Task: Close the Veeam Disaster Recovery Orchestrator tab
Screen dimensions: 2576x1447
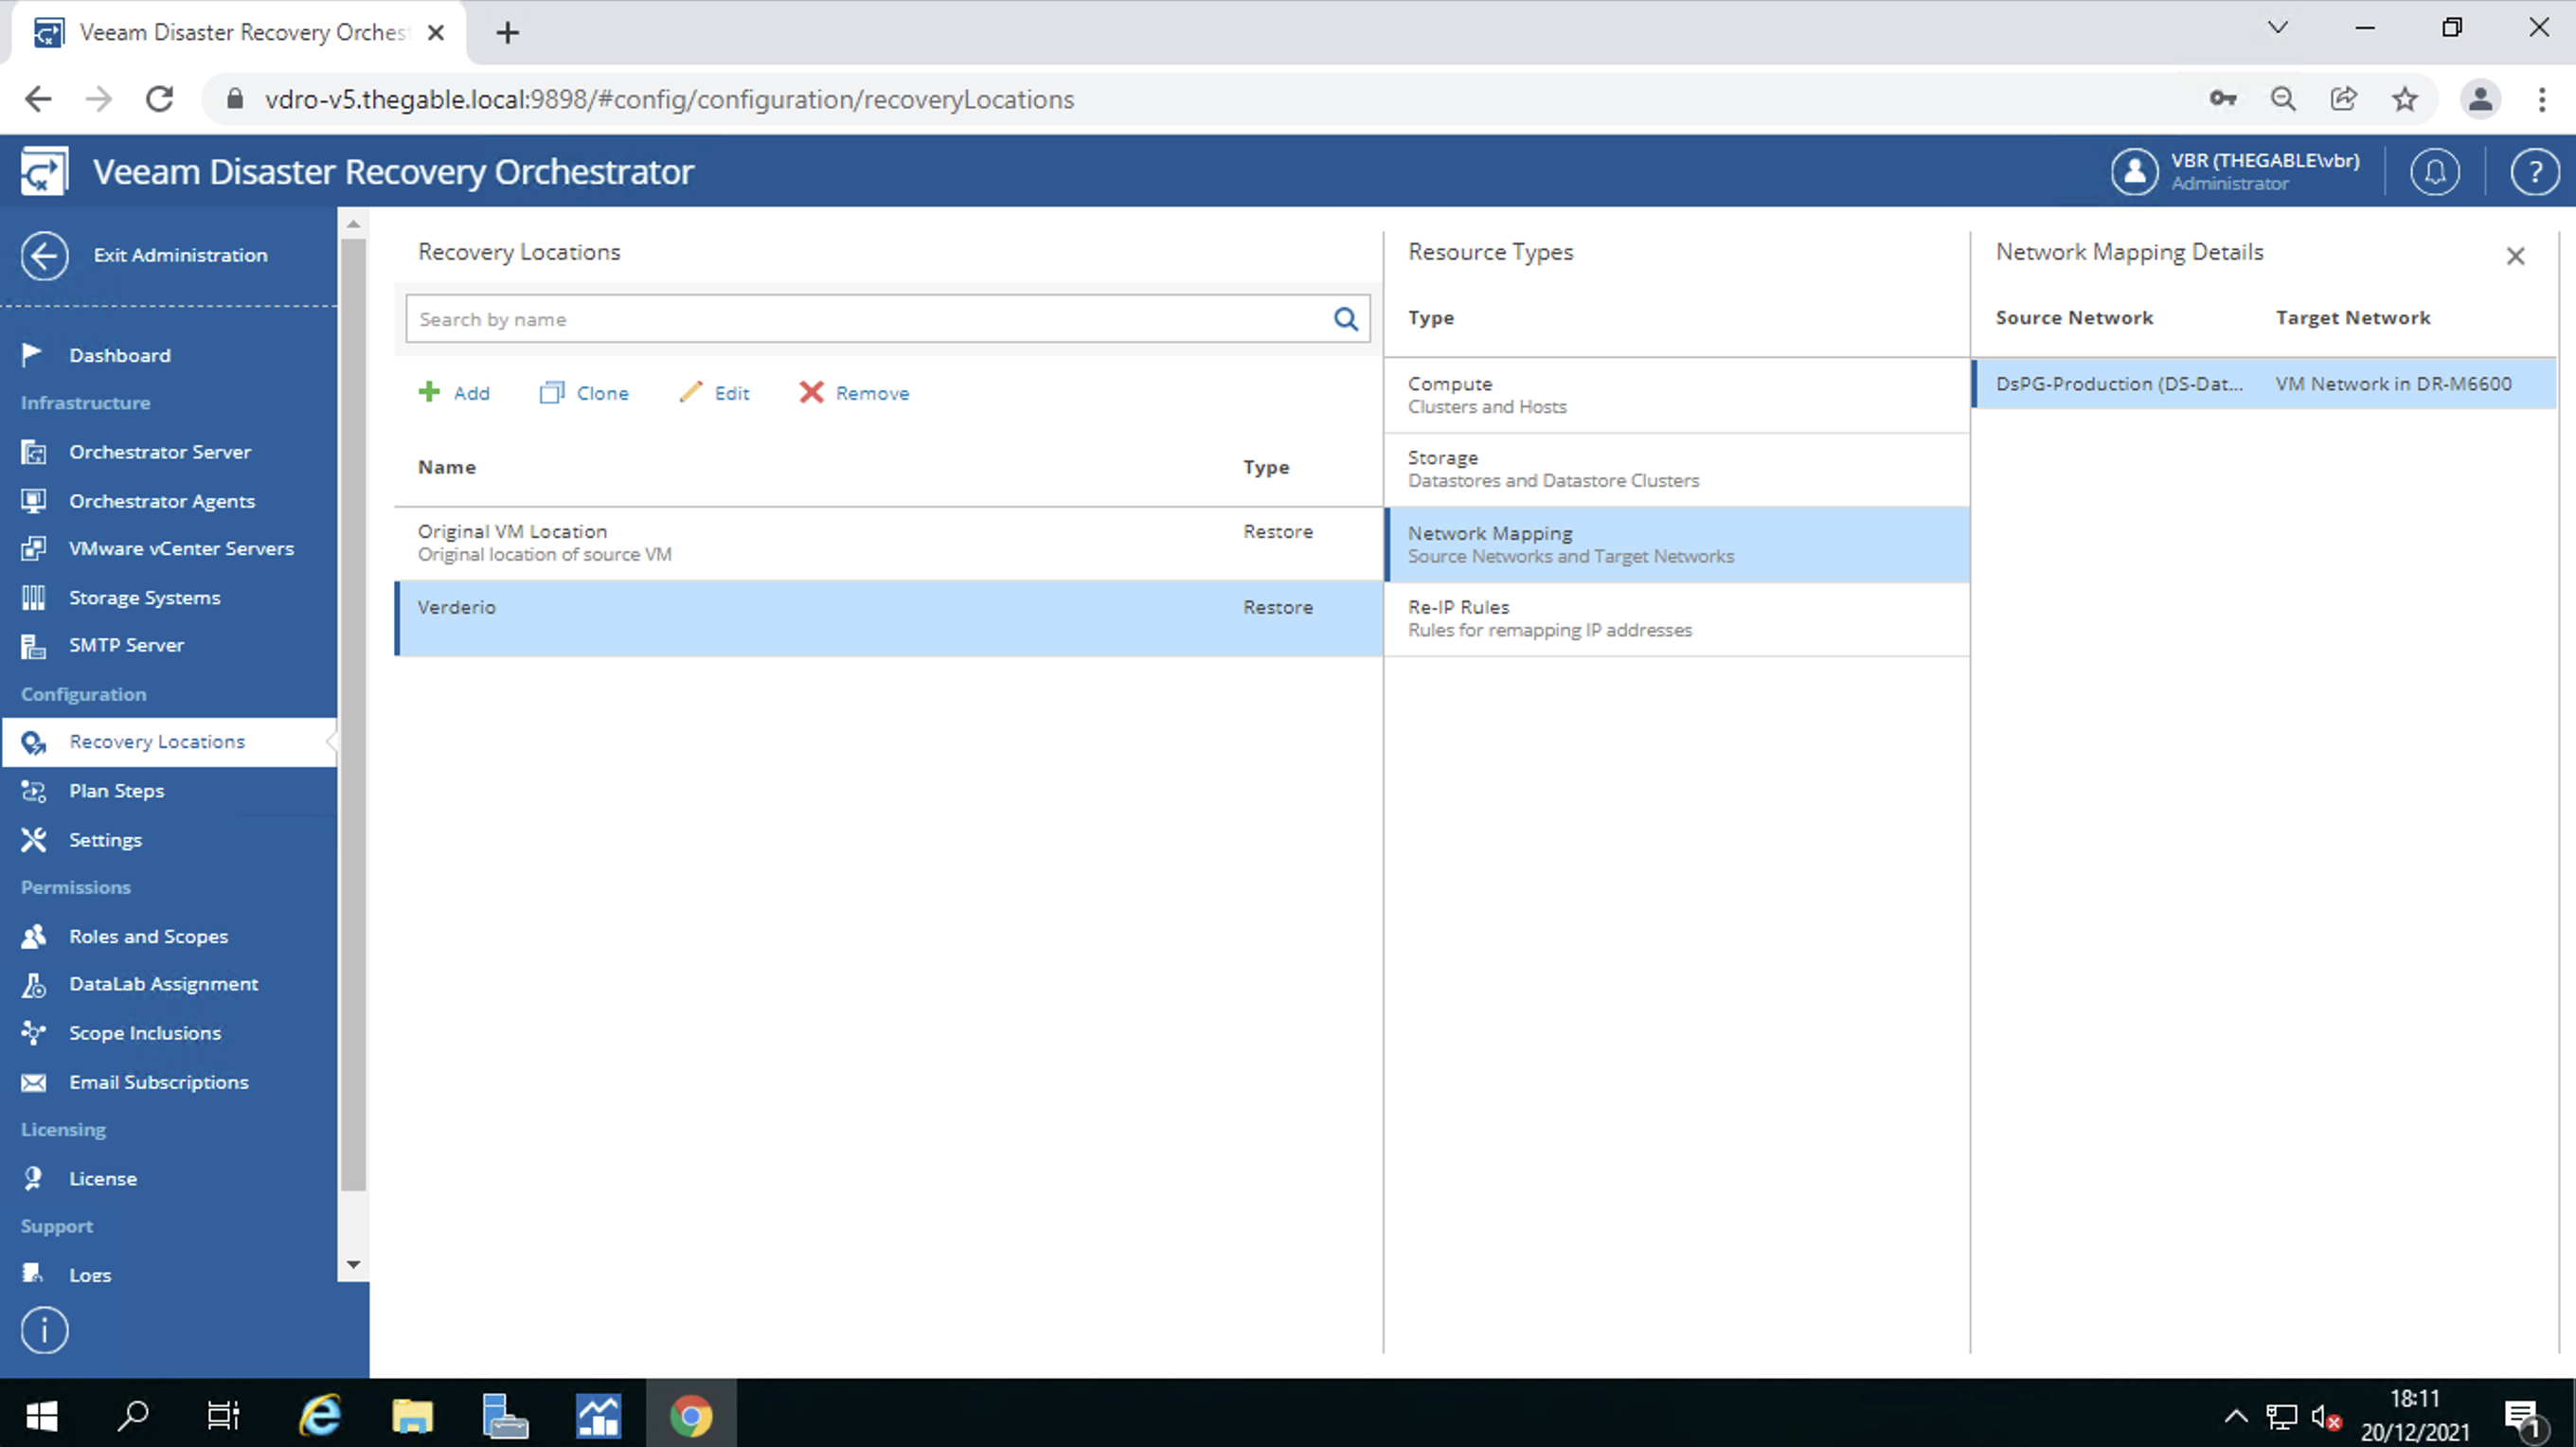Action: click(436, 33)
